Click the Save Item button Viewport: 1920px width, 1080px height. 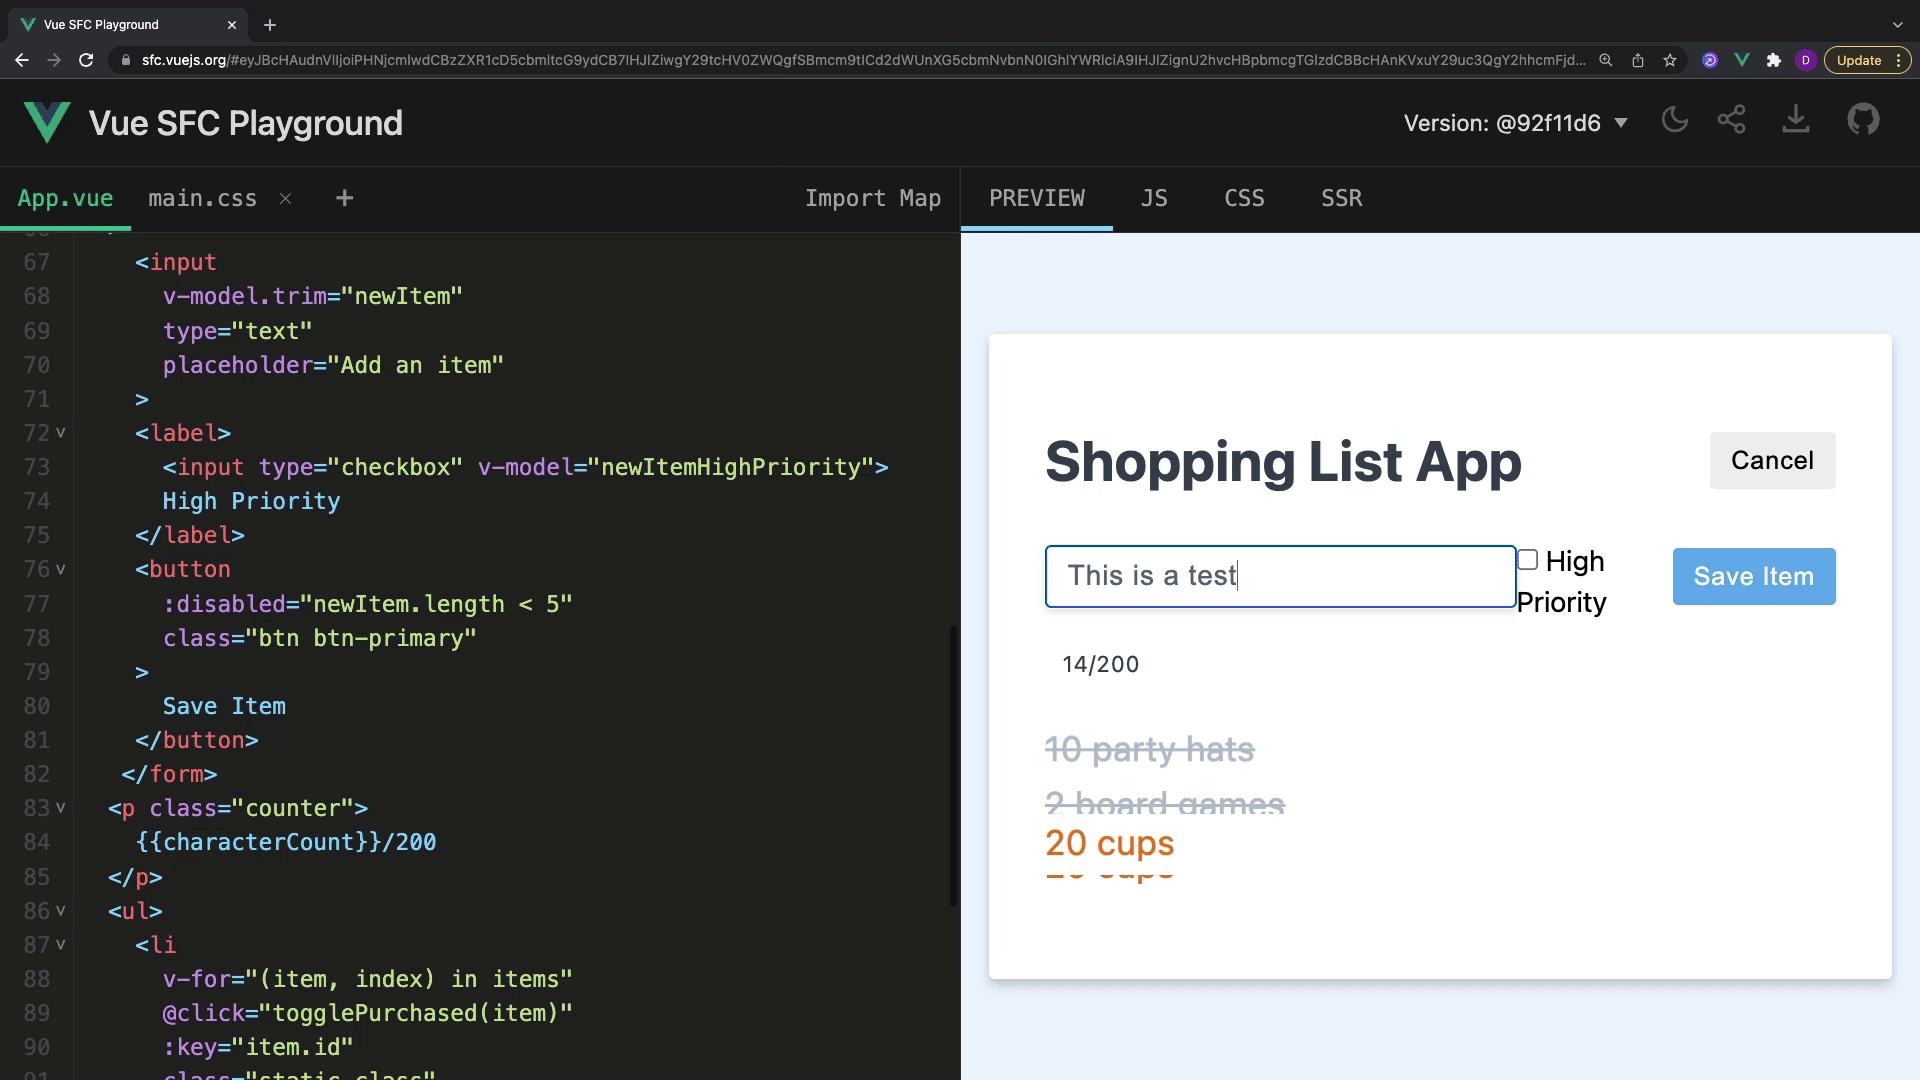tap(1753, 577)
